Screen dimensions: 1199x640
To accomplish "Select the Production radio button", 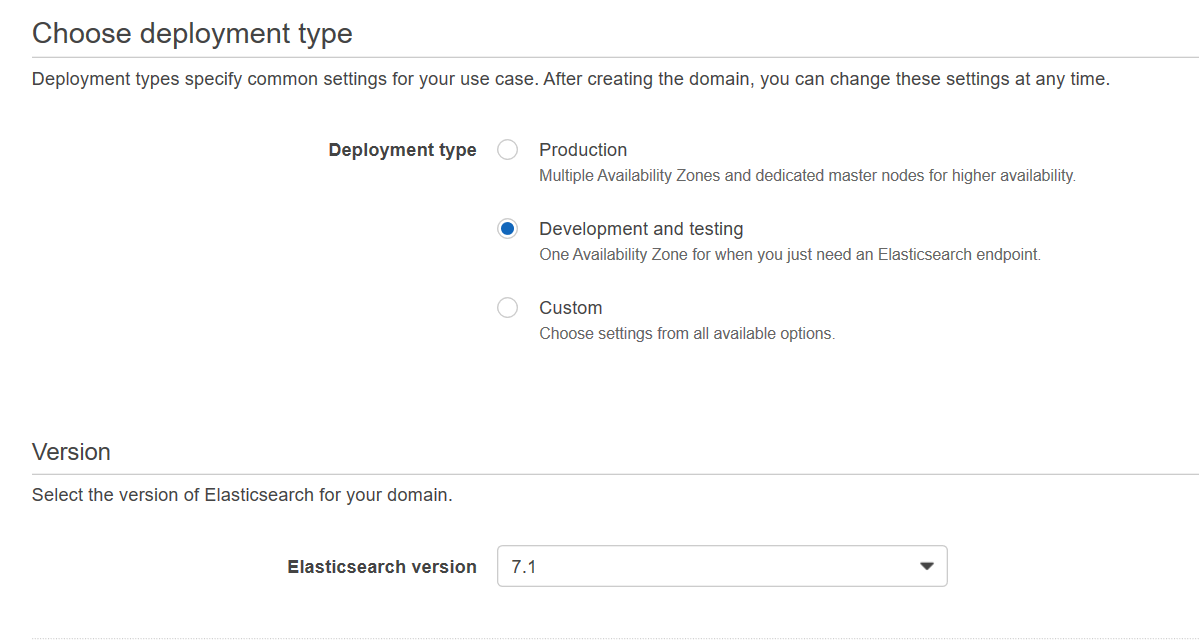I will (508, 150).
